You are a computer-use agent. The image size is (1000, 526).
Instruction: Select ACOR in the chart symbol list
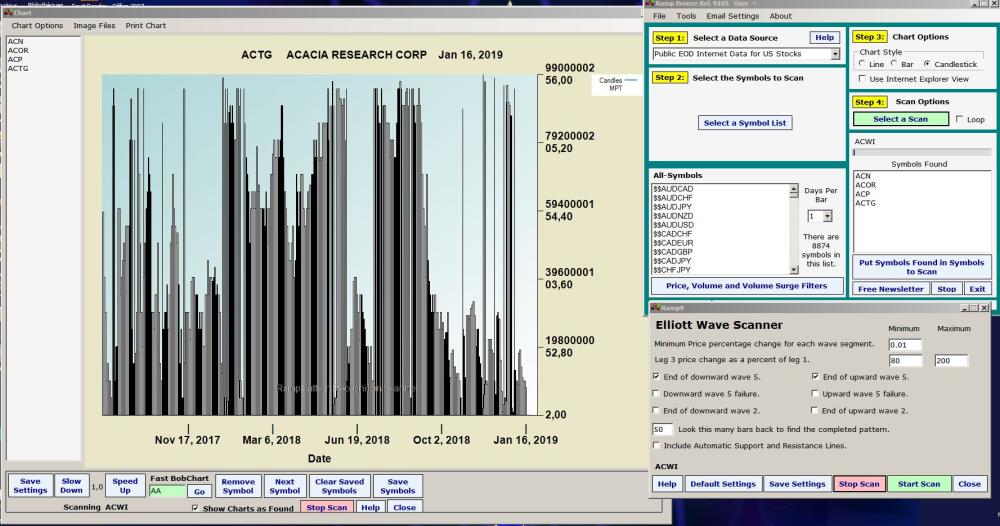click(x=18, y=50)
